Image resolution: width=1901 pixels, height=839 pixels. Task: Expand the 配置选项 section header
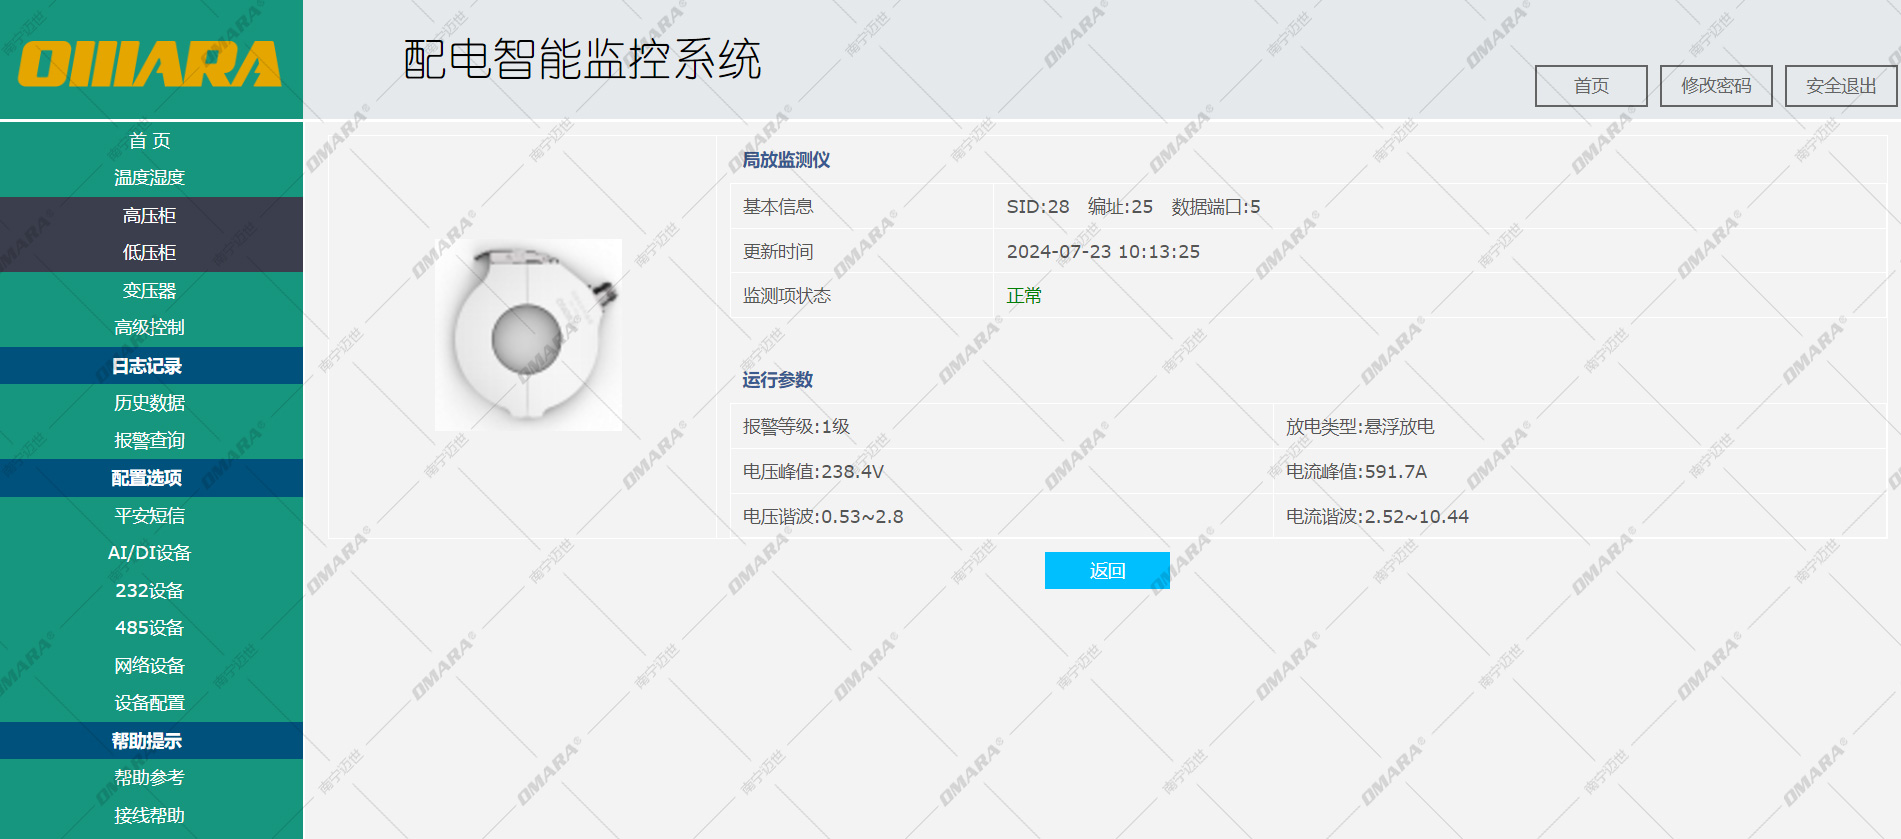(148, 478)
